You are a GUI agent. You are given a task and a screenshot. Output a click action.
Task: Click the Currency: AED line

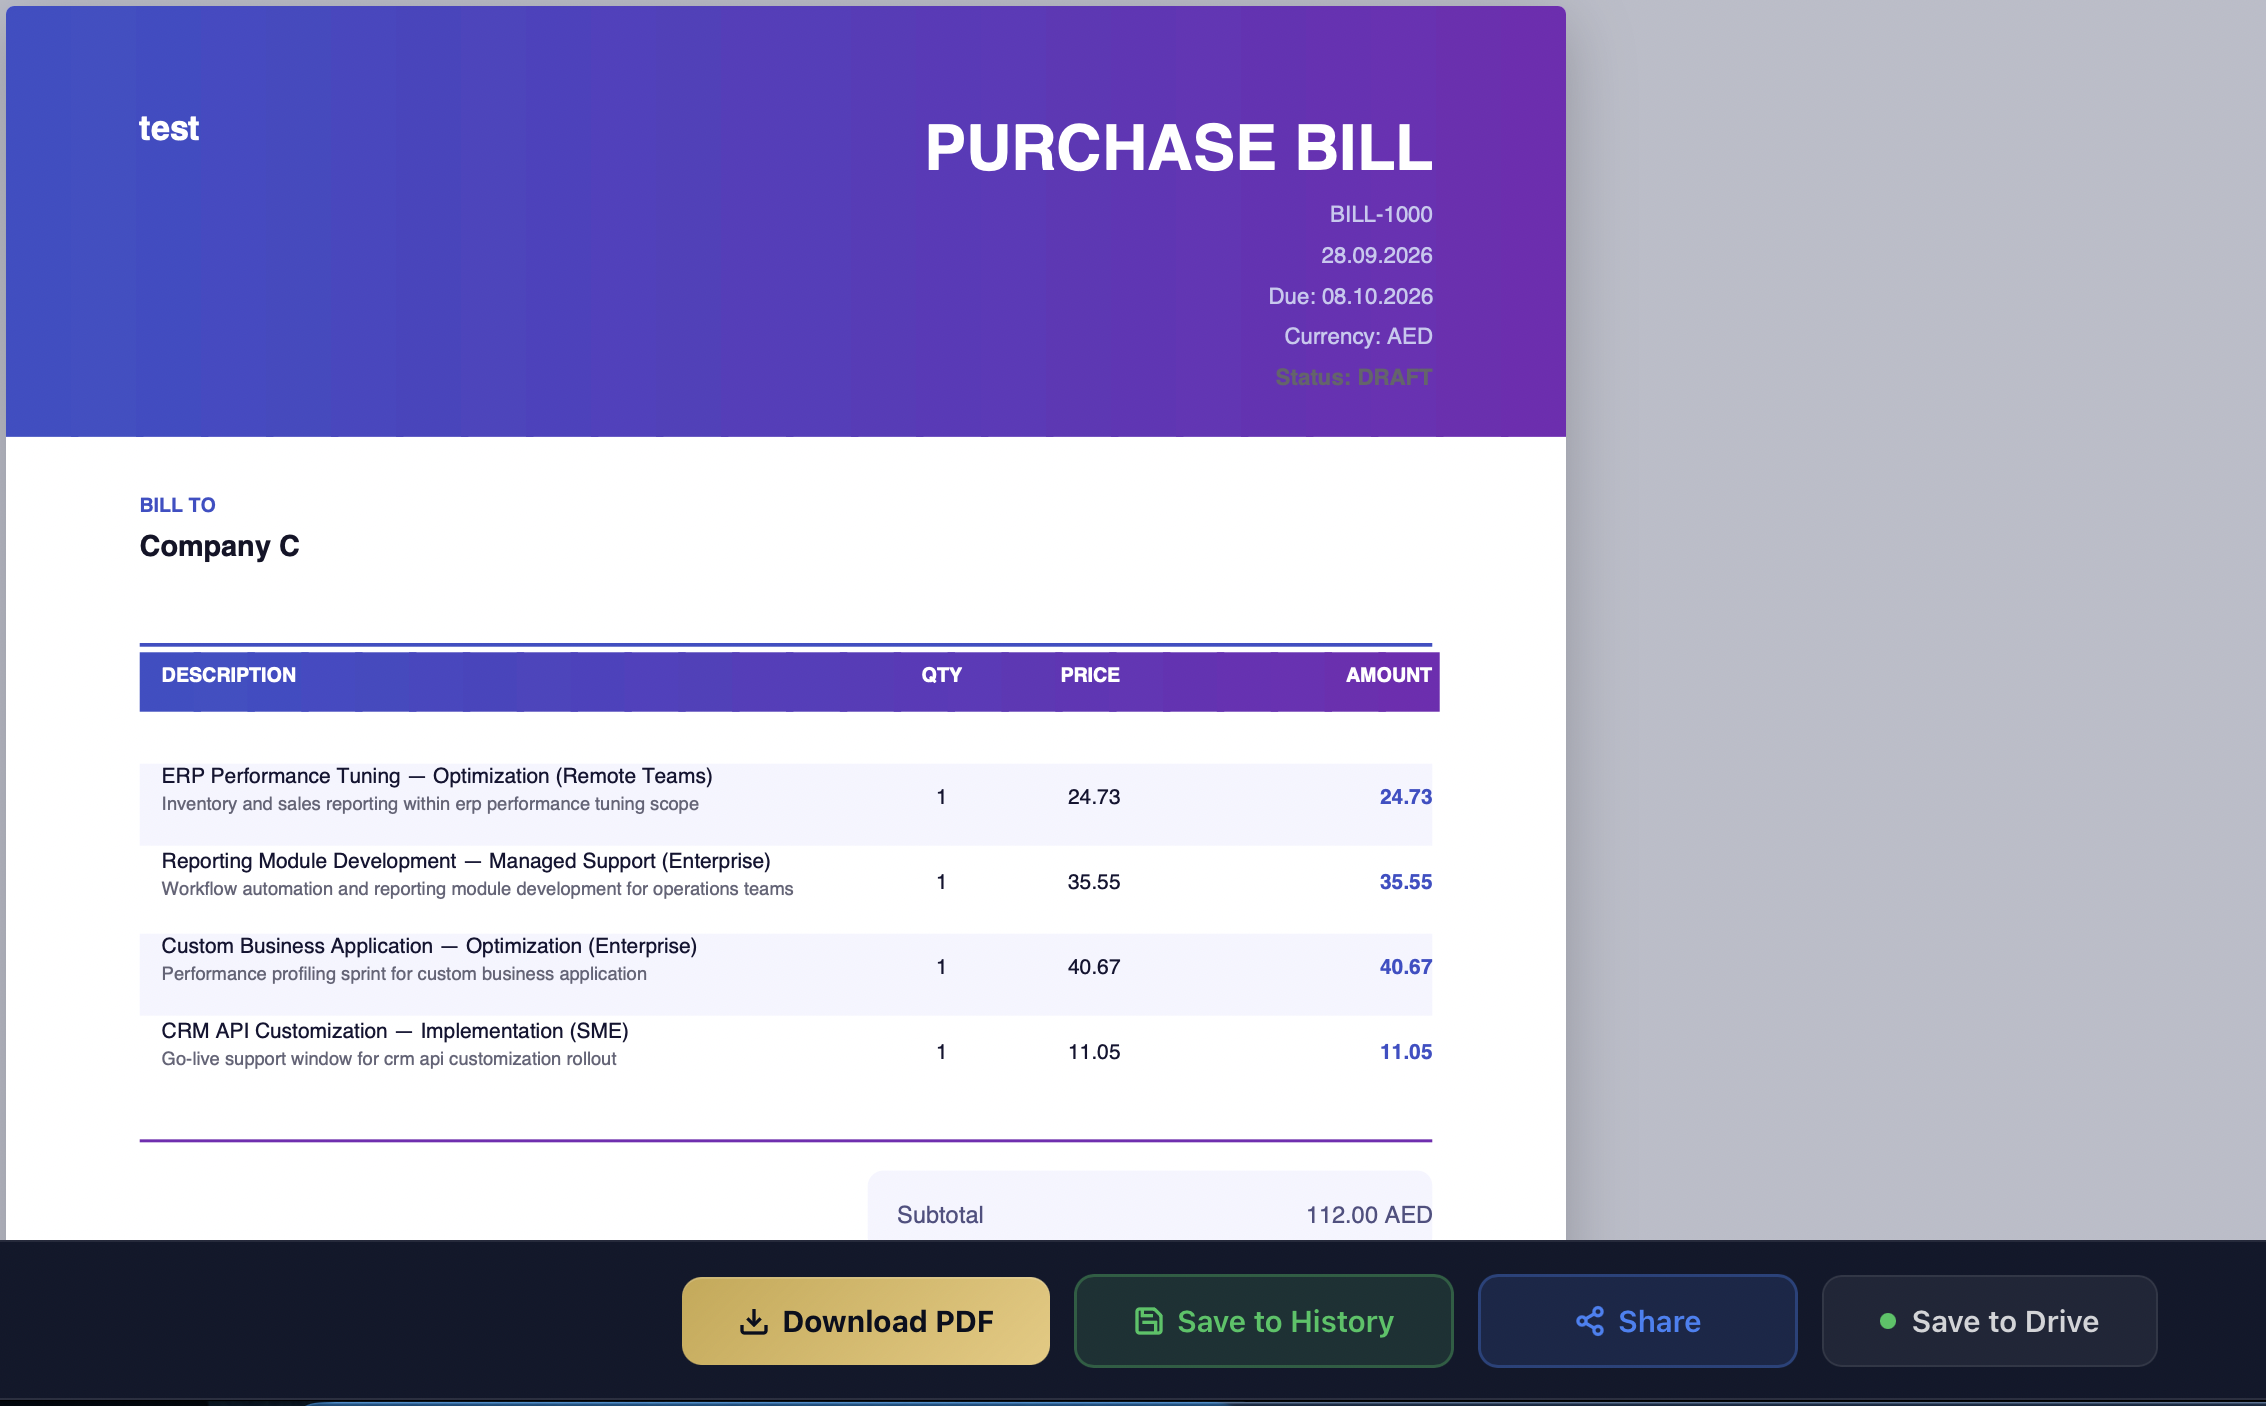(x=1358, y=336)
